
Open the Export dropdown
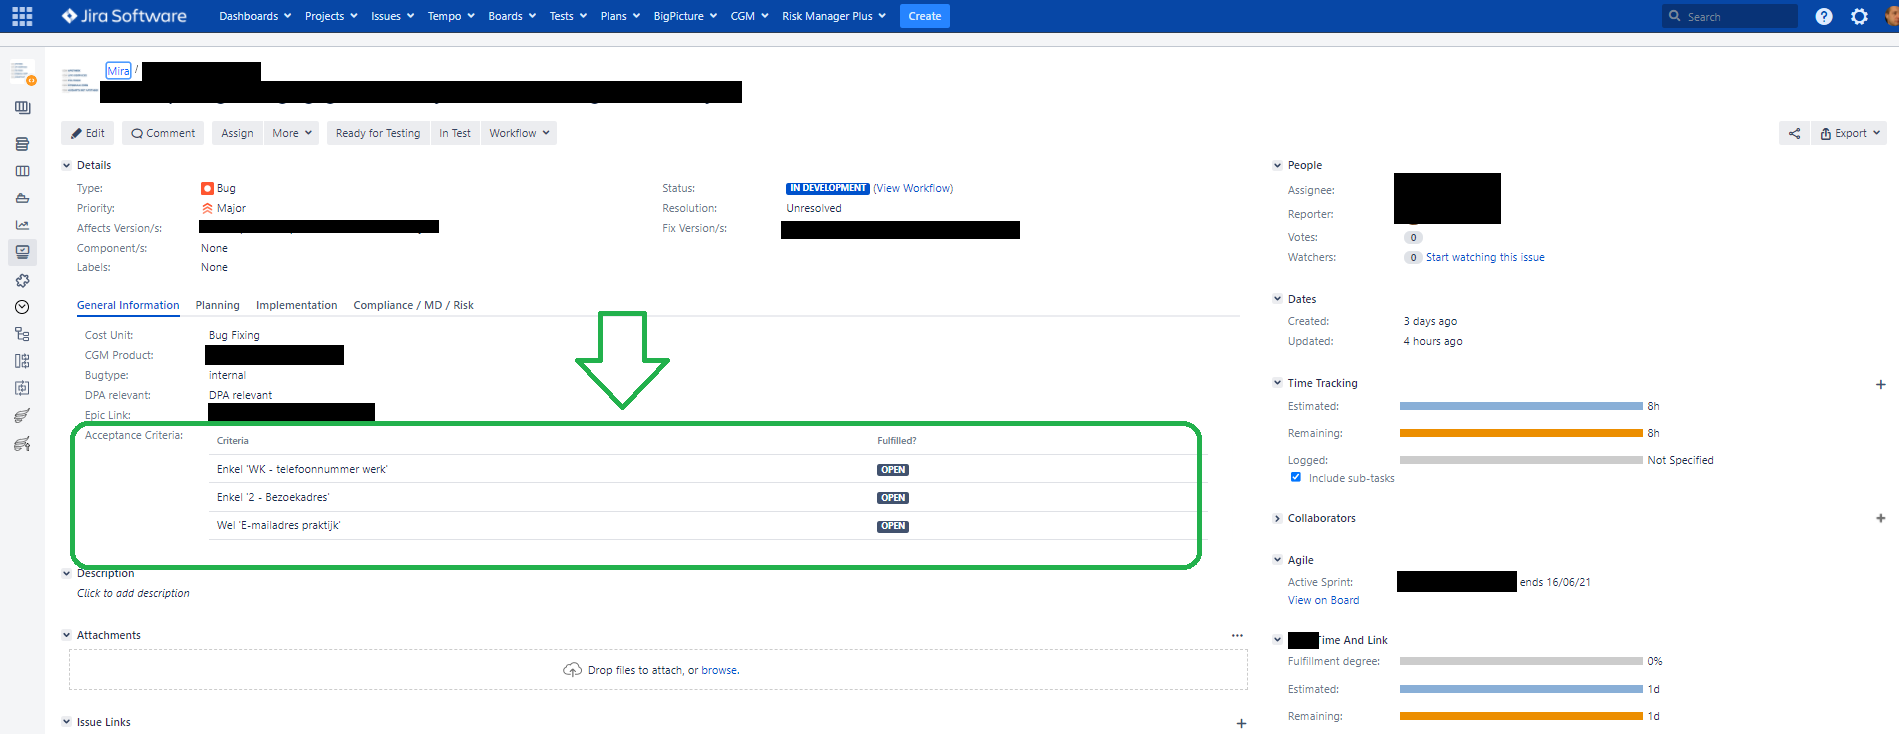(1849, 133)
